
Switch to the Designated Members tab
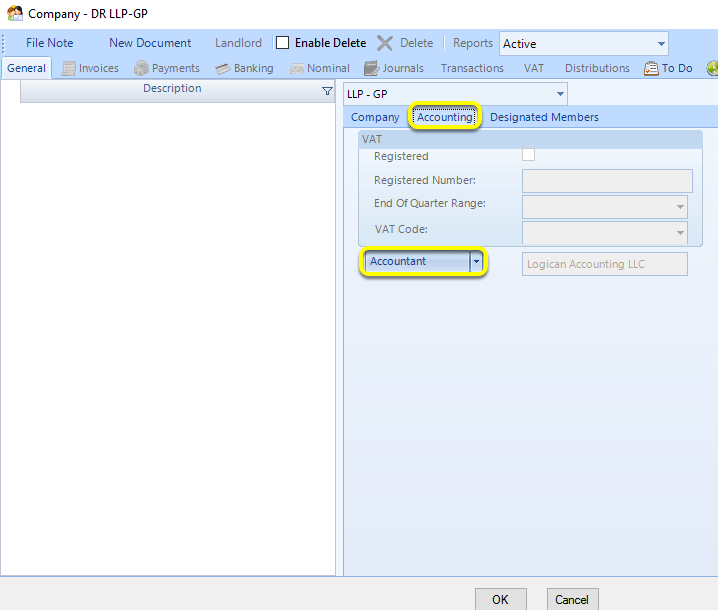point(544,117)
